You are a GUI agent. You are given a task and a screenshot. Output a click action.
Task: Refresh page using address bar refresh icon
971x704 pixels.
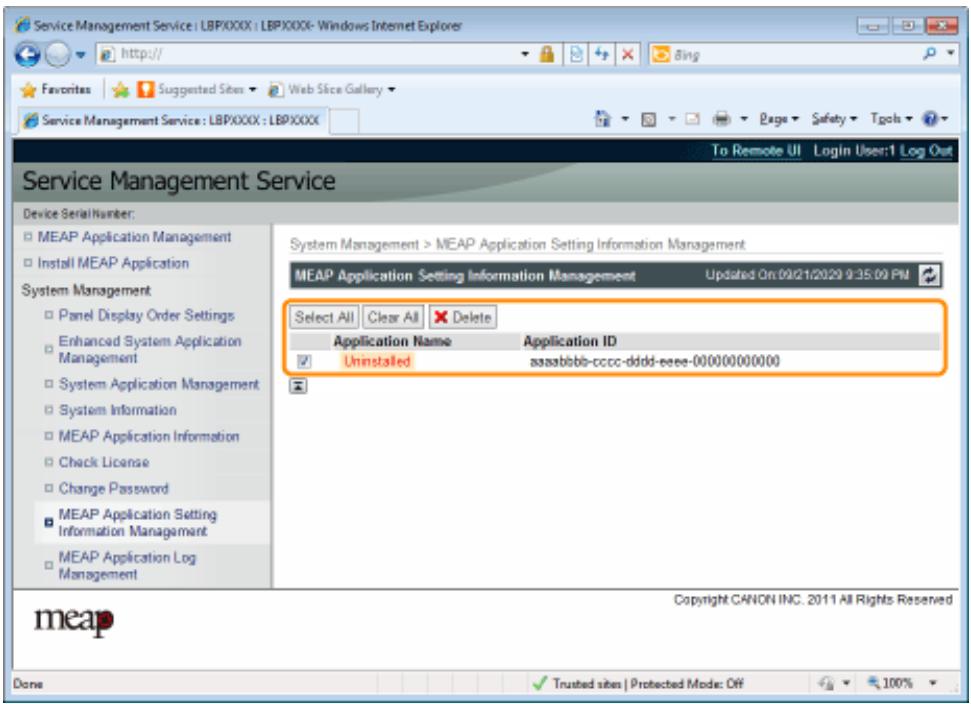tap(602, 54)
